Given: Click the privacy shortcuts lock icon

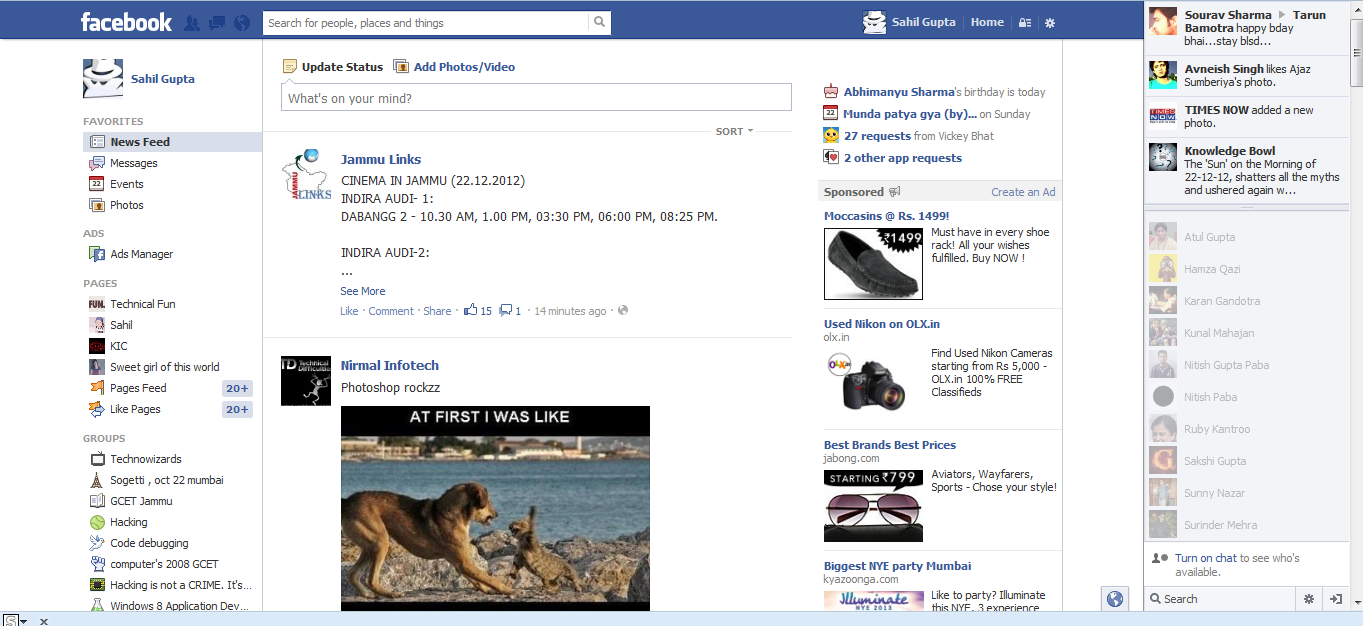Looking at the screenshot, I should tap(1023, 21).
